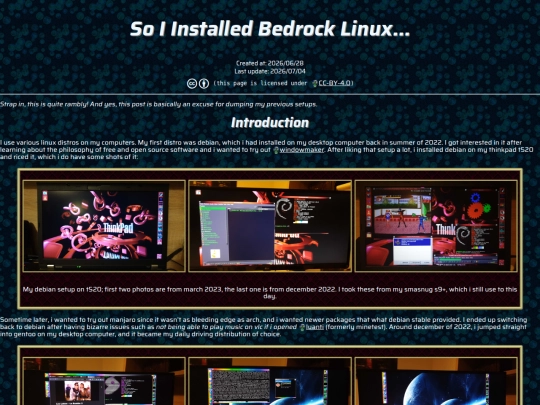Click the attribution person icon

pyautogui.click(x=204, y=84)
